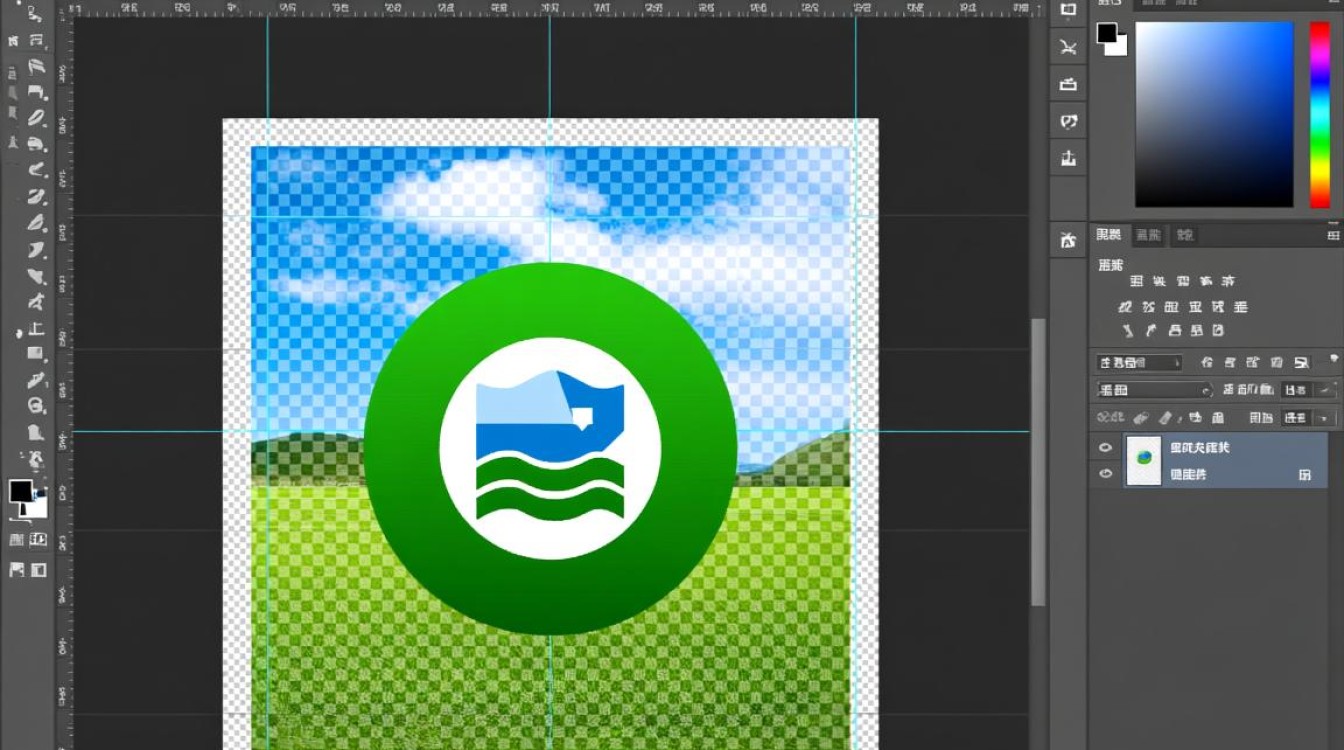The height and width of the screenshot is (750, 1344).
Task: Expand the Opacity dropdown arrow in the Layers panel
Action: pyautogui.click(x=1326, y=390)
